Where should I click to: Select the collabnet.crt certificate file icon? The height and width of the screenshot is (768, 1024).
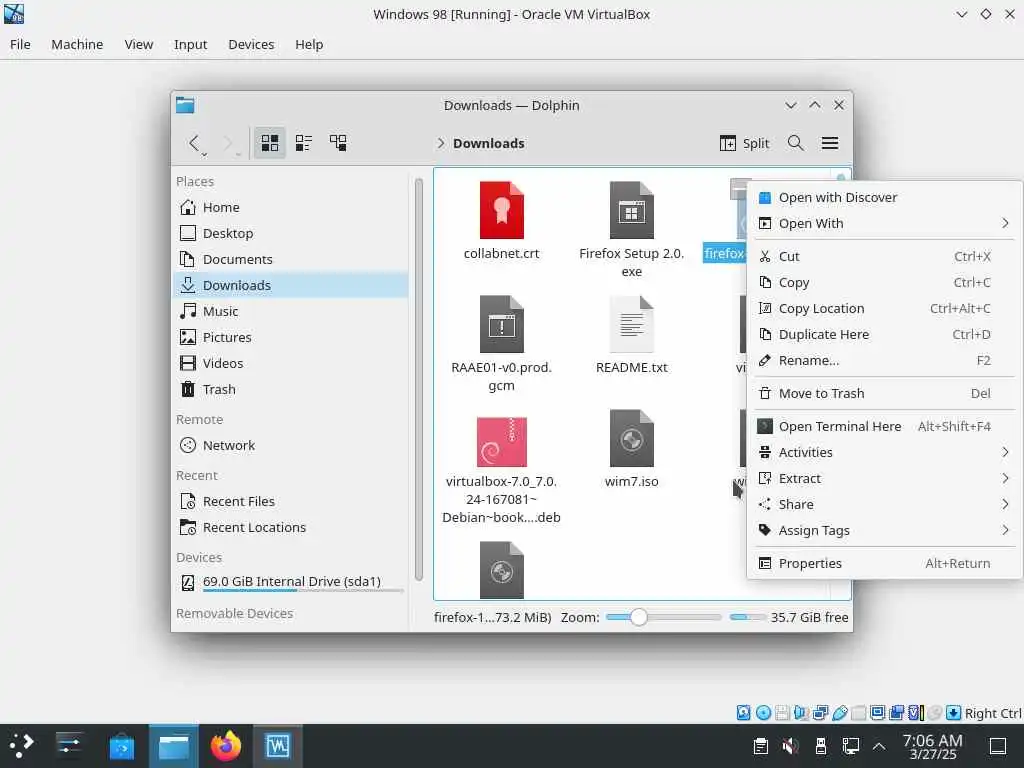click(x=502, y=210)
